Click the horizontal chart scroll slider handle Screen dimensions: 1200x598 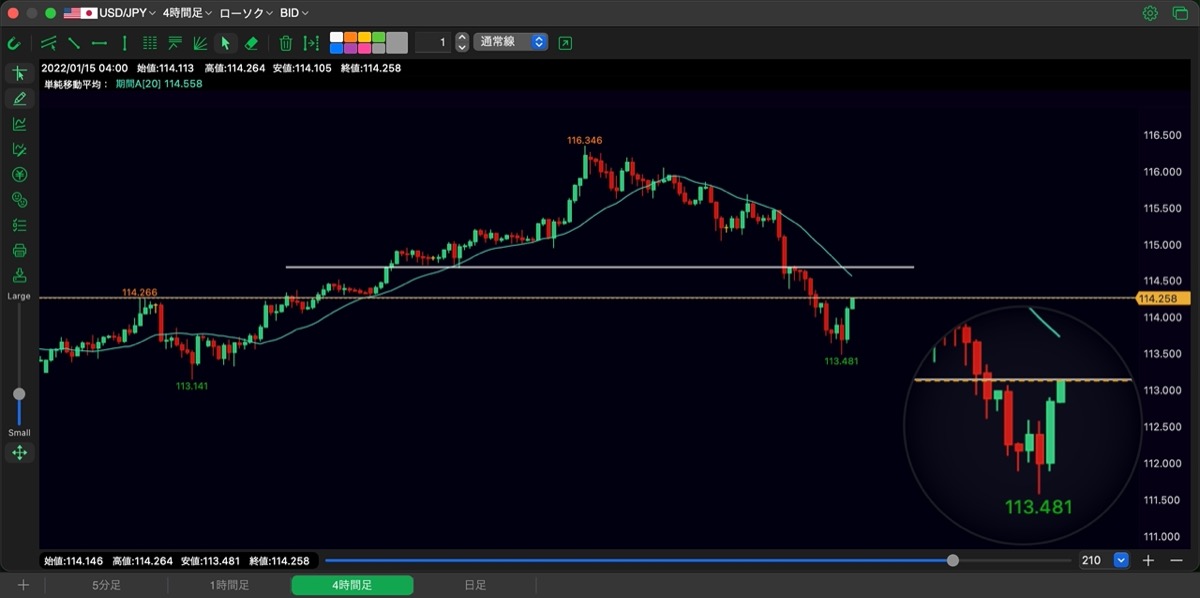coord(952,561)
